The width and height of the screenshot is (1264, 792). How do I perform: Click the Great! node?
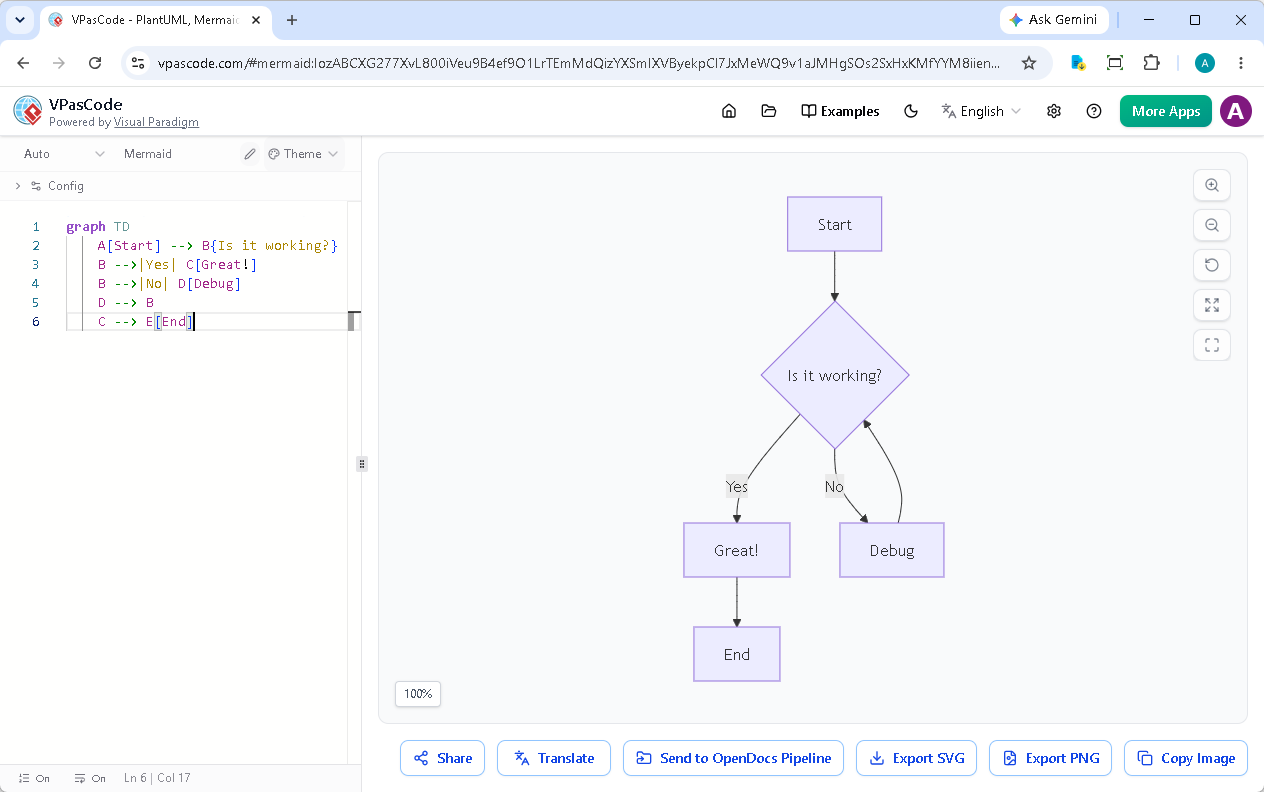[736, 550]
